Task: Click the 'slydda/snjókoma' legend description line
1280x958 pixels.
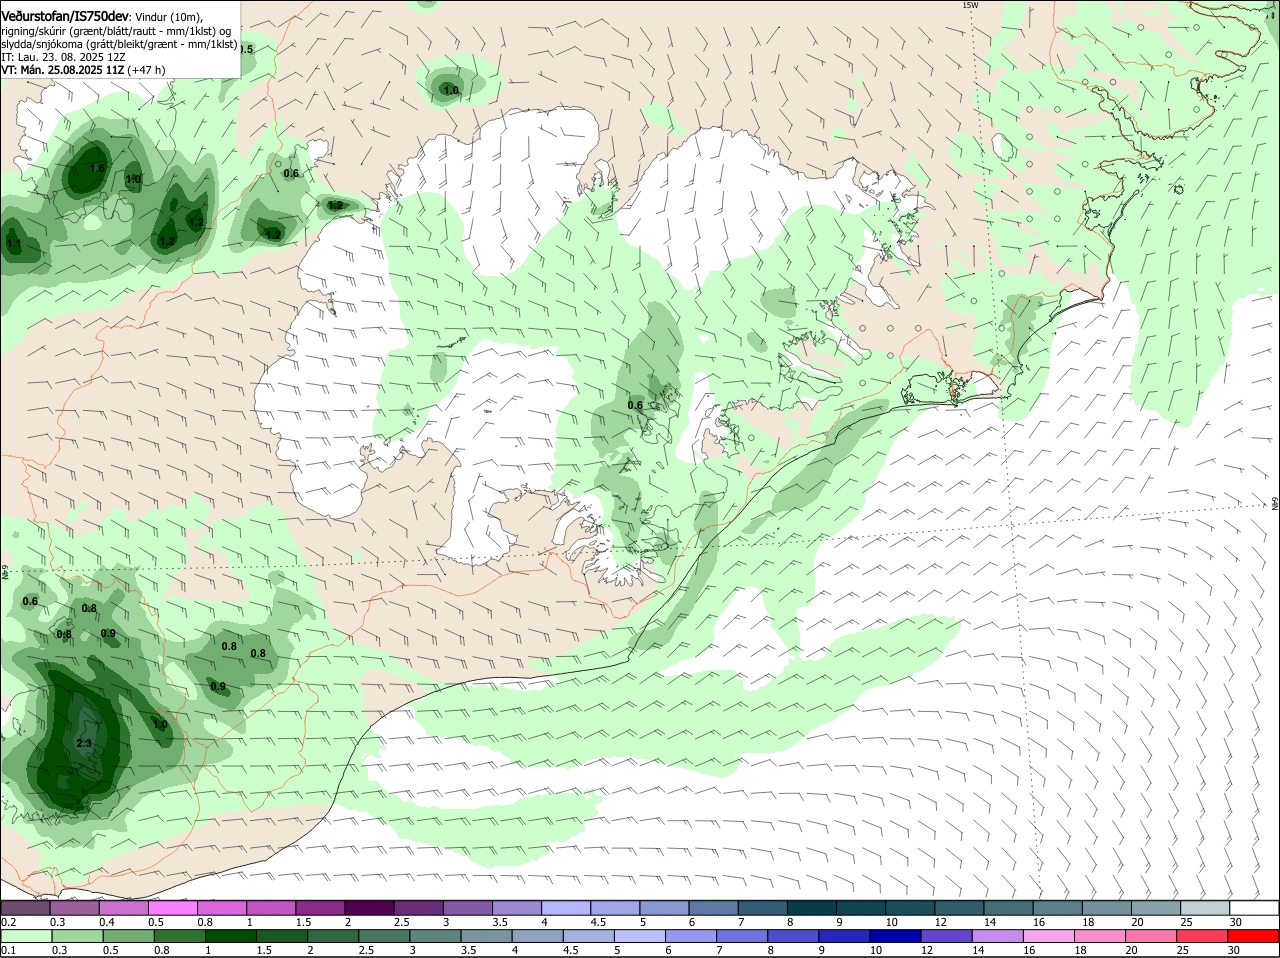Action: 119,44
